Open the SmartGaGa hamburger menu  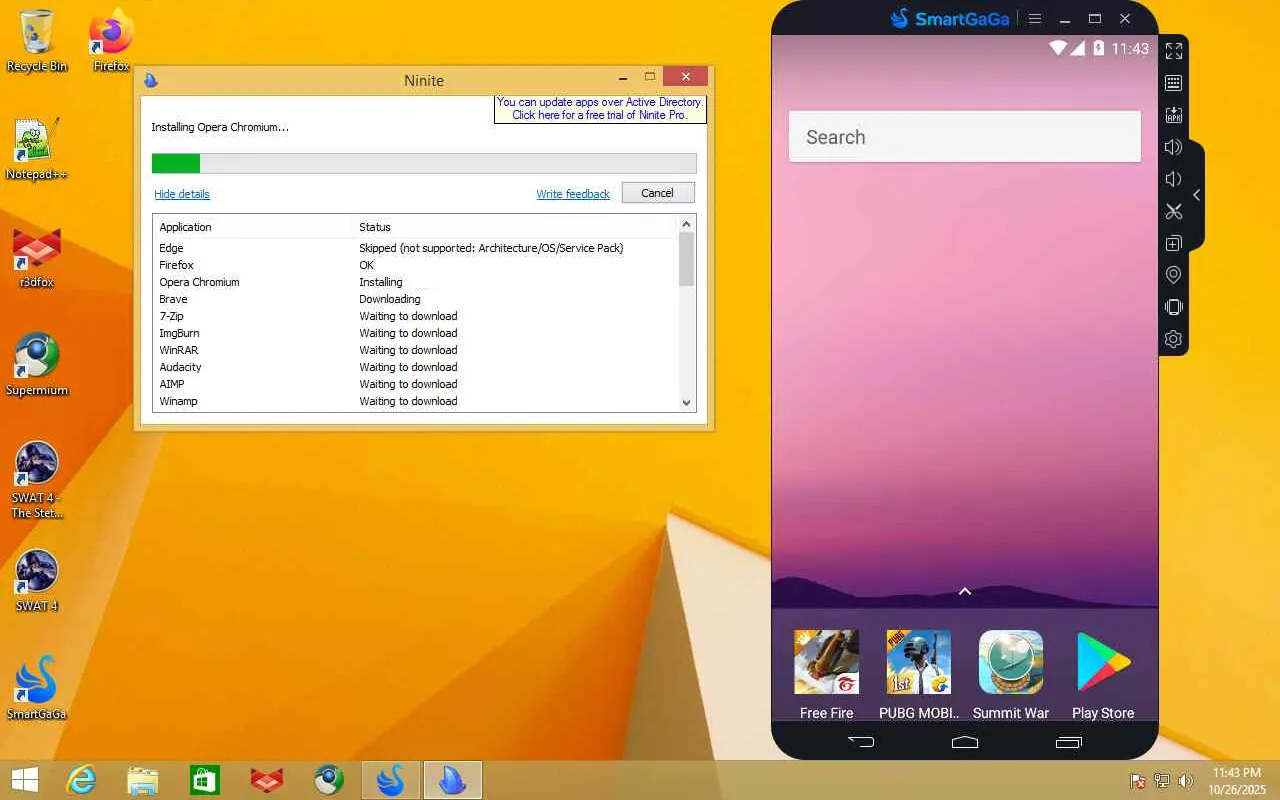point(1035,19)
